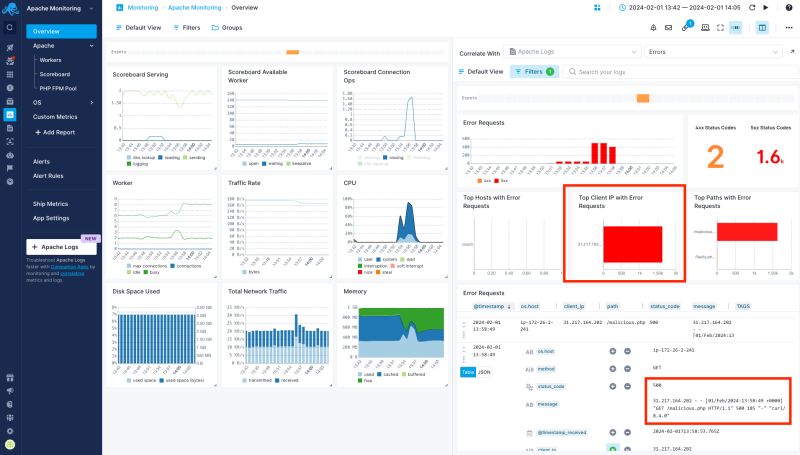Switch to the JSON tab
The height and width of the screenshot is (455, 800).
(484, 372)
